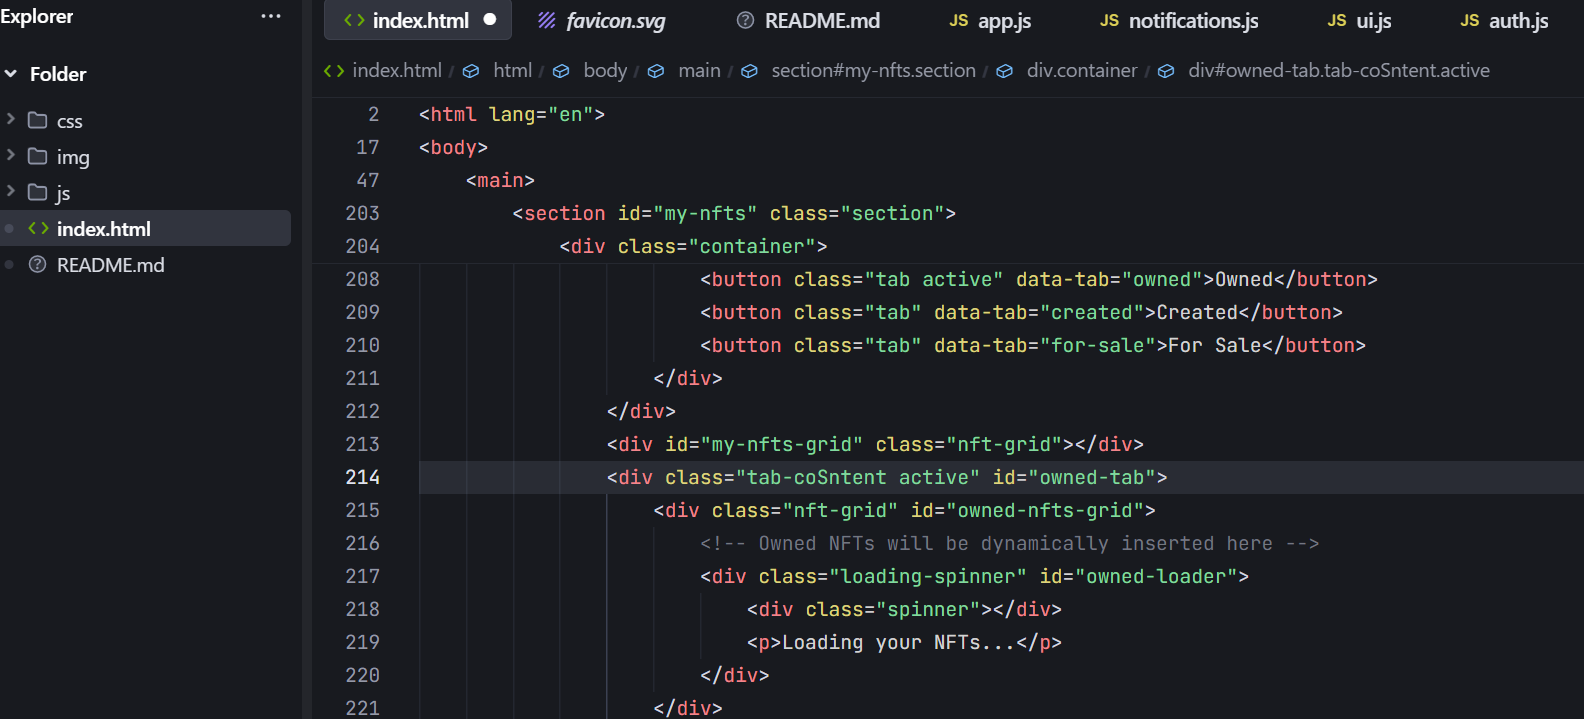Click the index.html breadcrumb
1584x719 pixels.
tap(397, 70)
